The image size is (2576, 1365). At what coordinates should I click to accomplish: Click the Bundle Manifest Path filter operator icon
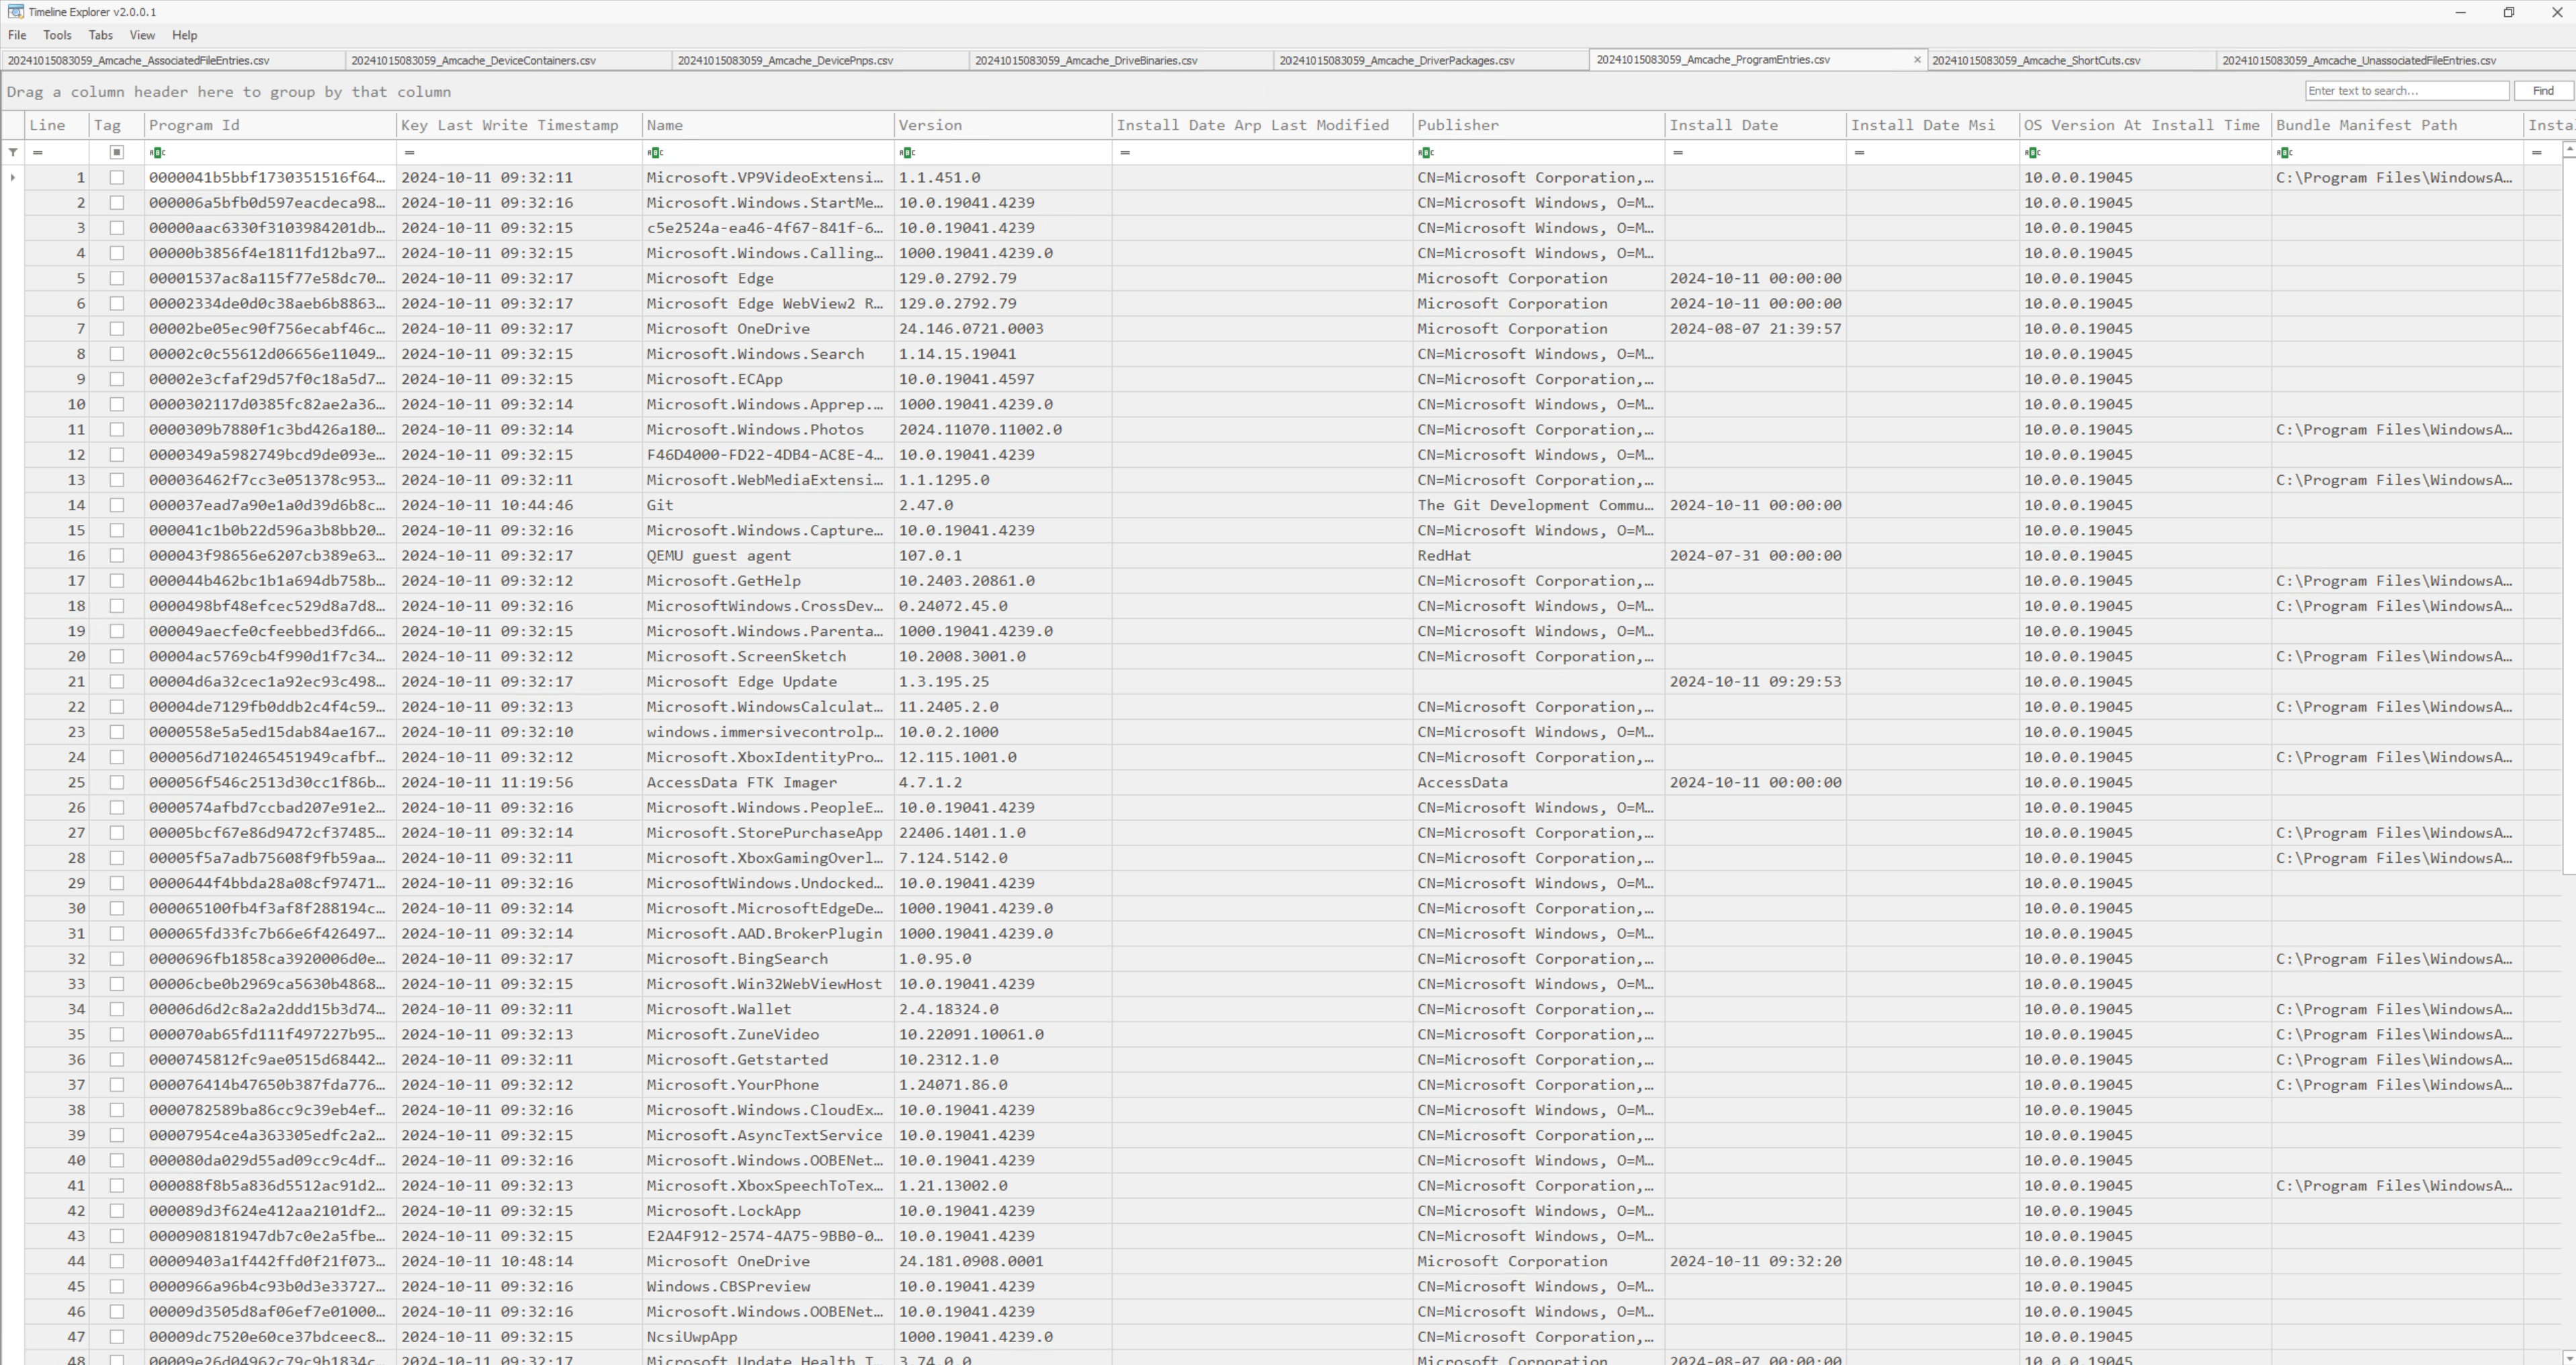pyautogui.click(x=2285, y=152)
